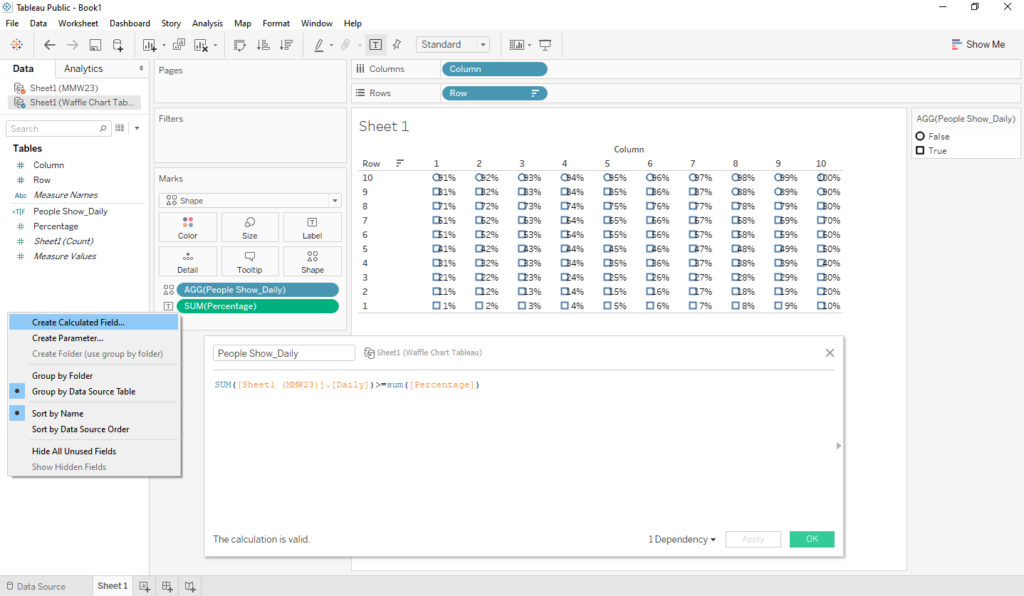Click the SUM(Percentage) marks pill
This screenshot has width=1024, height=596.
[x=257, y=306]
